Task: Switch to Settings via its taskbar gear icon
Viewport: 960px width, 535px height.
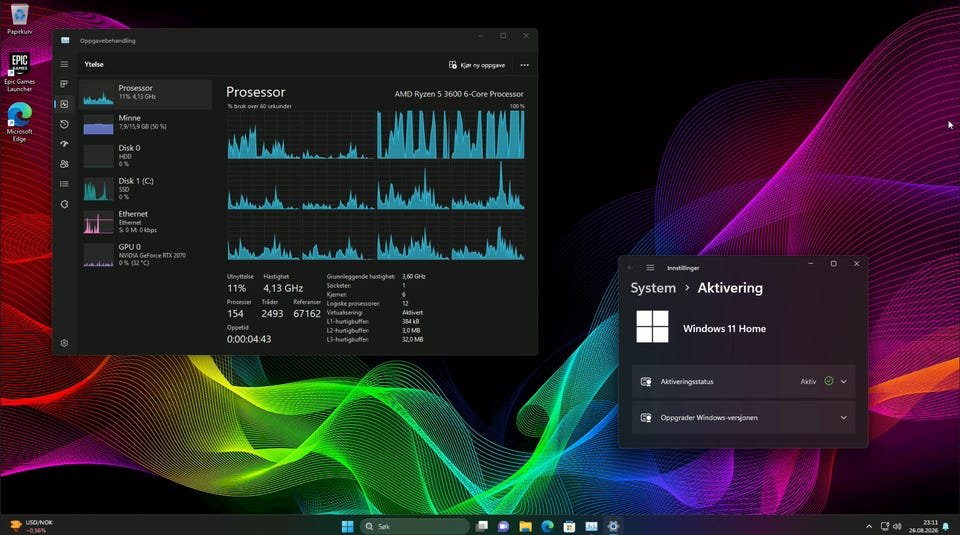Action: click(613, 526)
